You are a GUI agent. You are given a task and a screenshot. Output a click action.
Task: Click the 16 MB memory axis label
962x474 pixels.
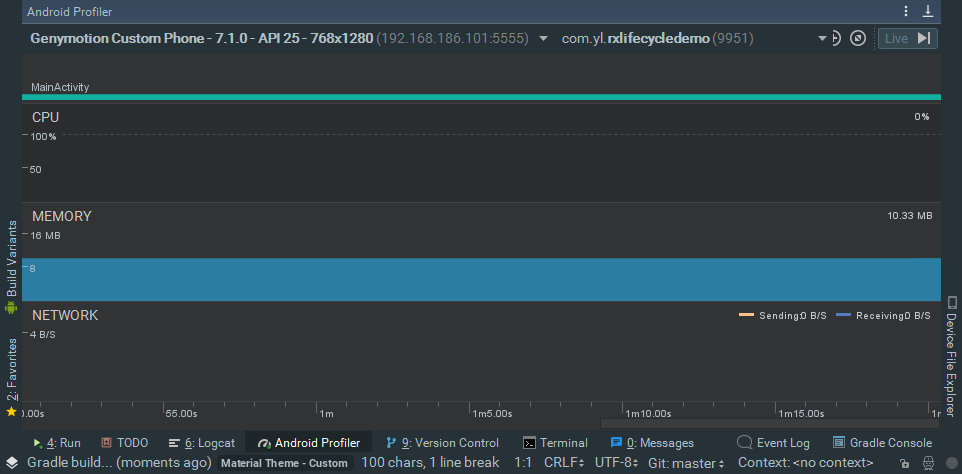[x=45, y=235]
